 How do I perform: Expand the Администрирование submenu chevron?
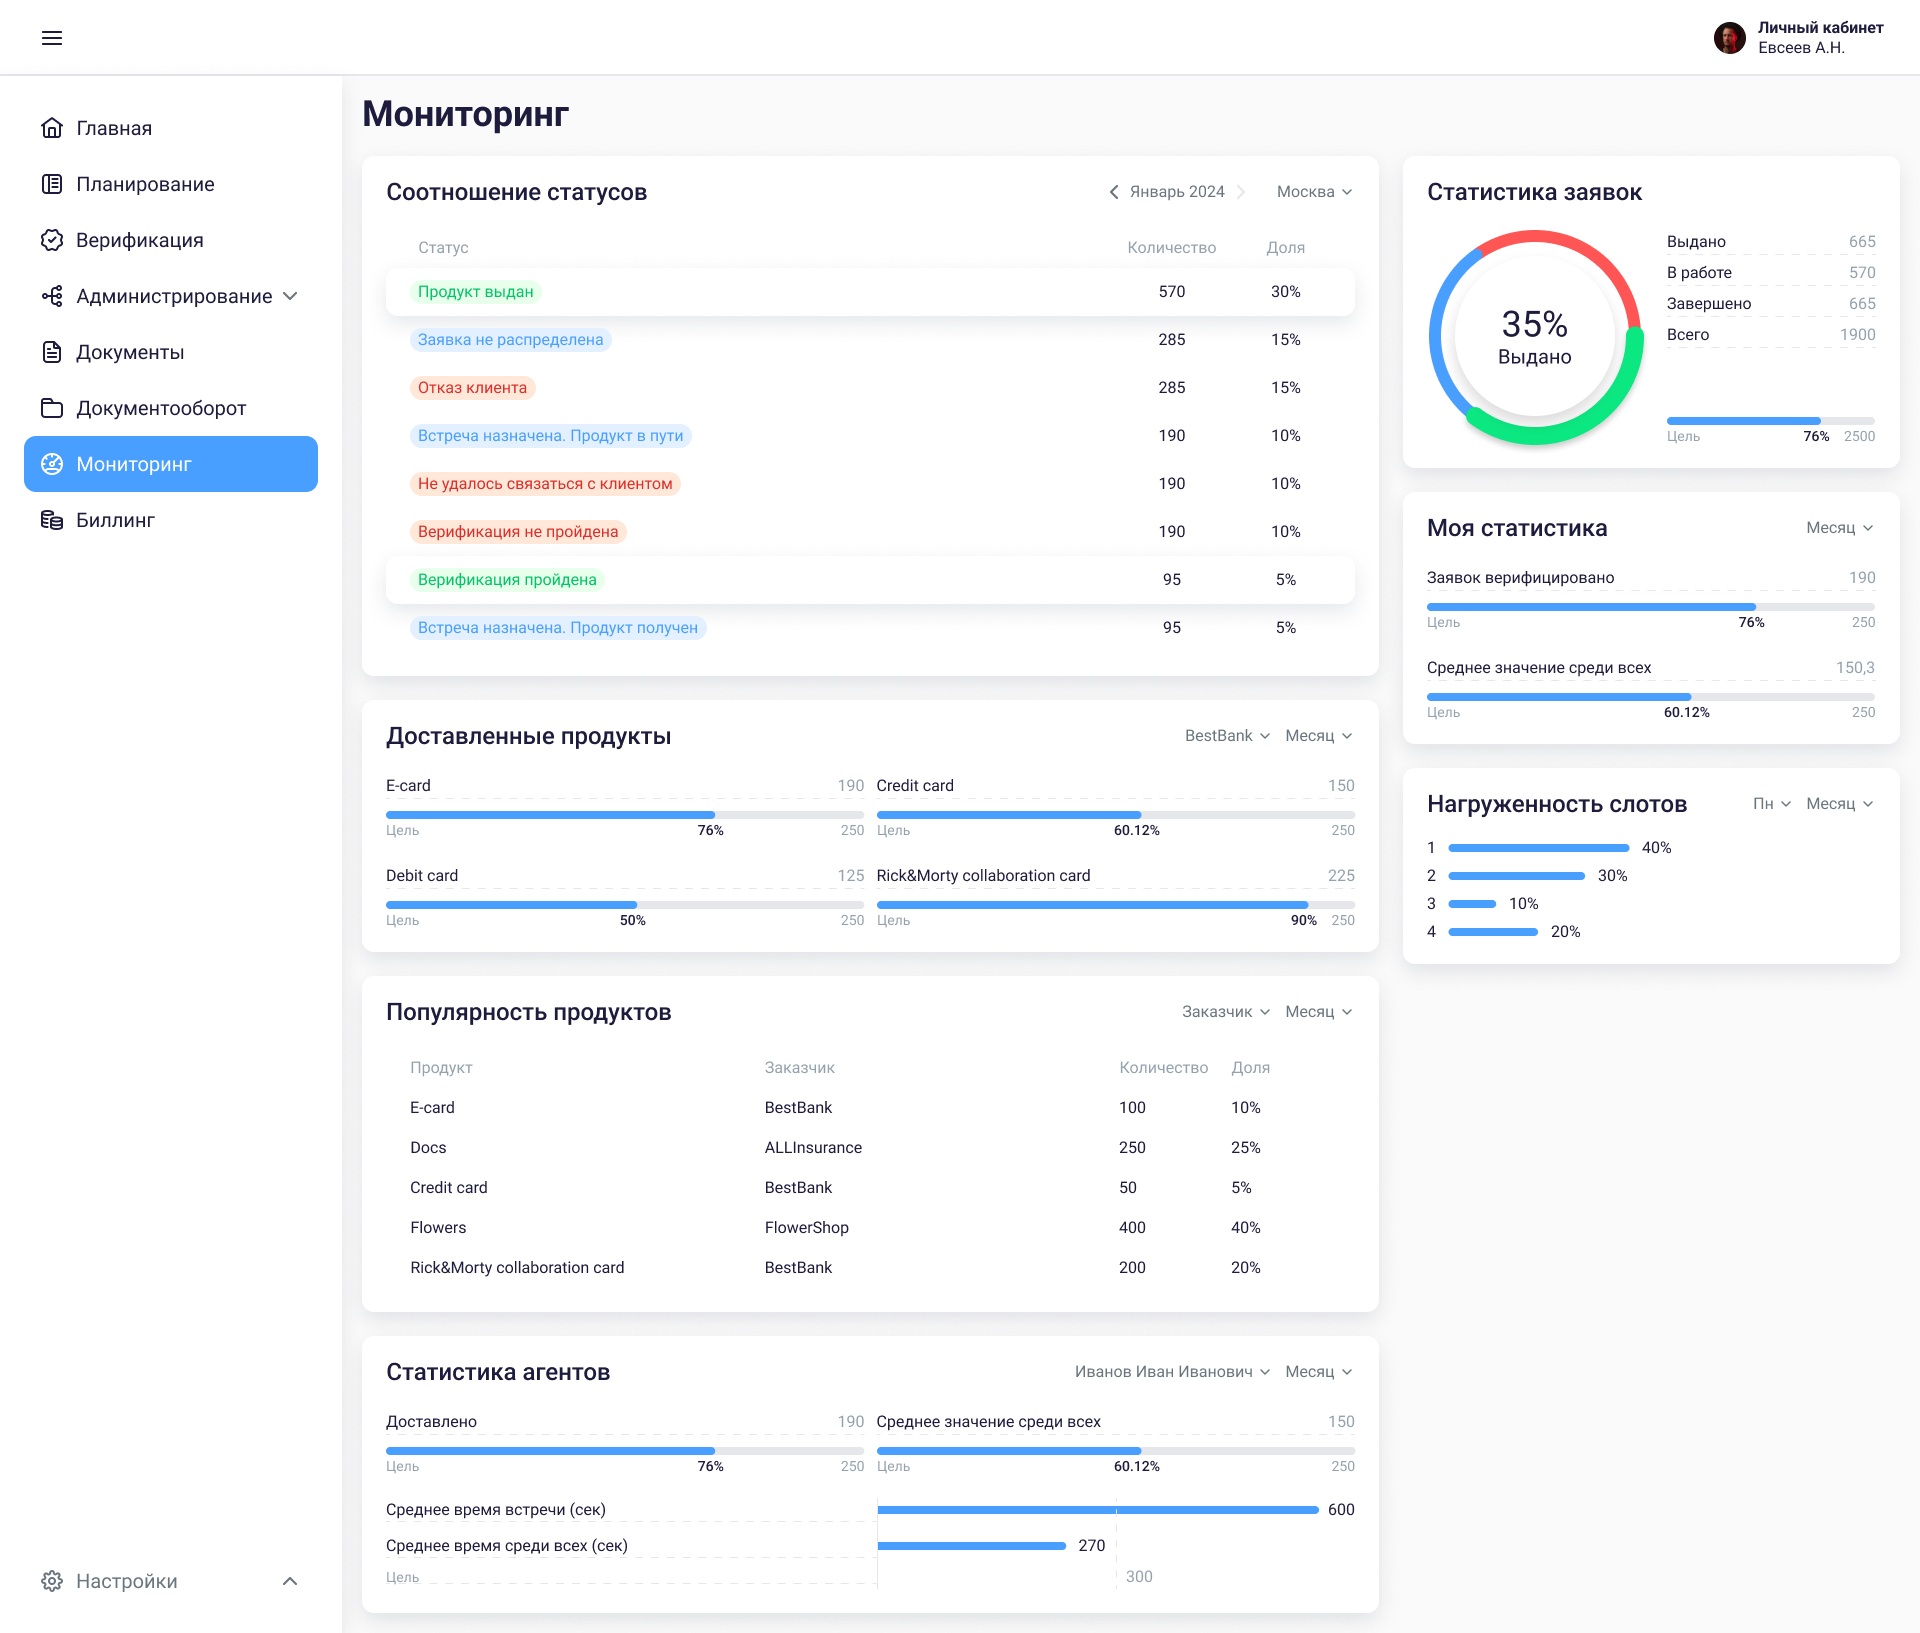point(290,296)
